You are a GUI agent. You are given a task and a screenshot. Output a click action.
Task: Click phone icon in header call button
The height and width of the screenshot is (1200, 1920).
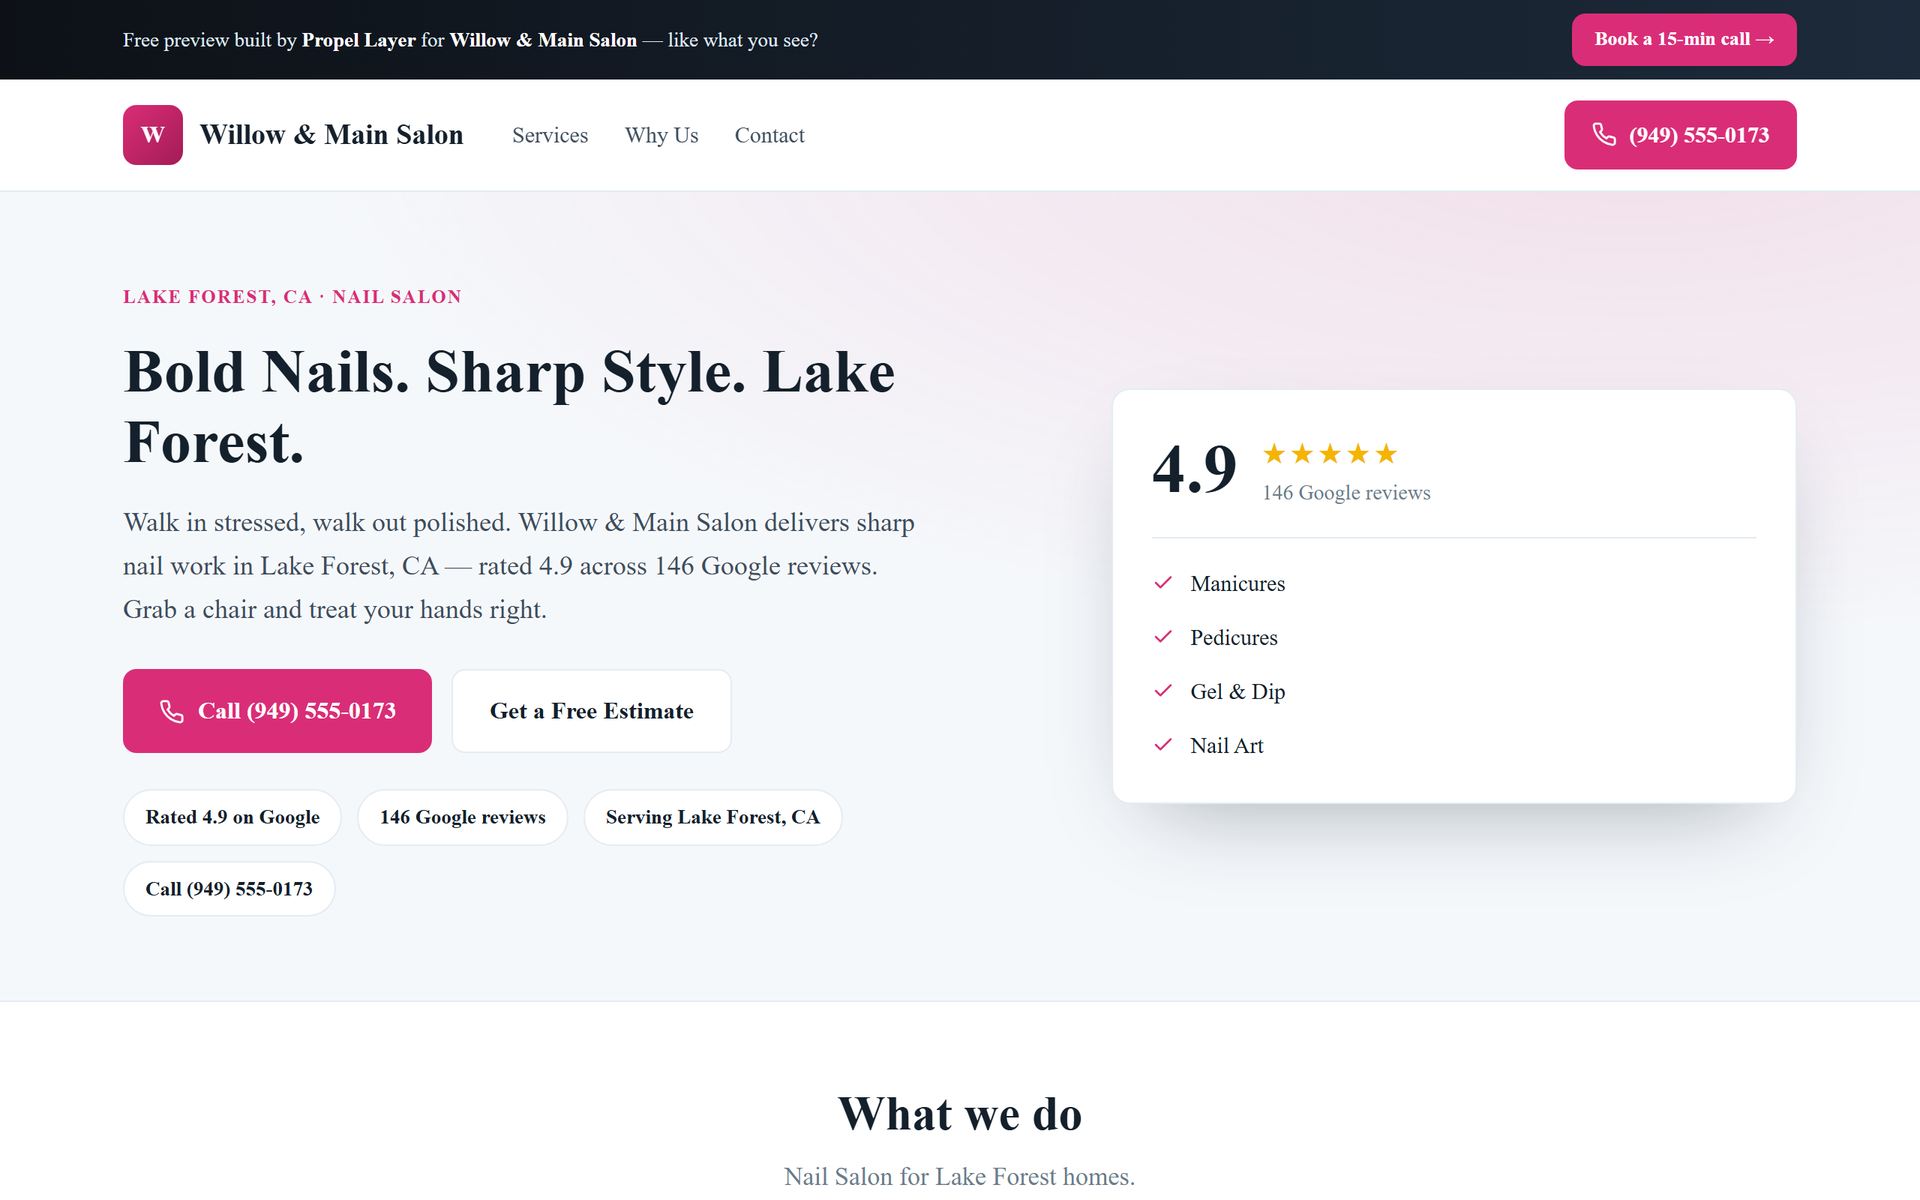[1604, 135]
